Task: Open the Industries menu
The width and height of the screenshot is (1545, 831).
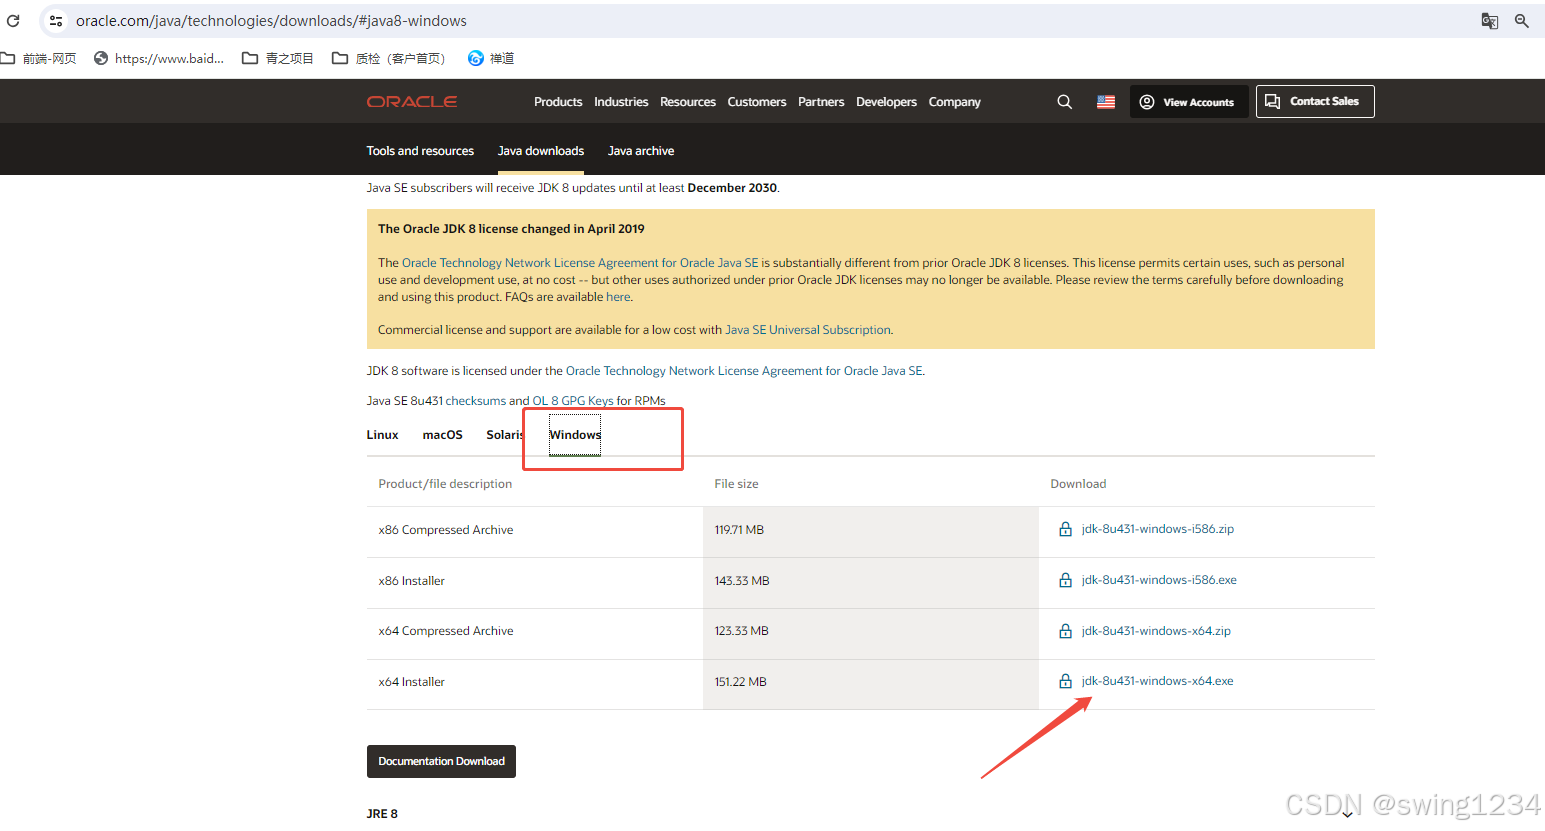Action: pos(621,102)
